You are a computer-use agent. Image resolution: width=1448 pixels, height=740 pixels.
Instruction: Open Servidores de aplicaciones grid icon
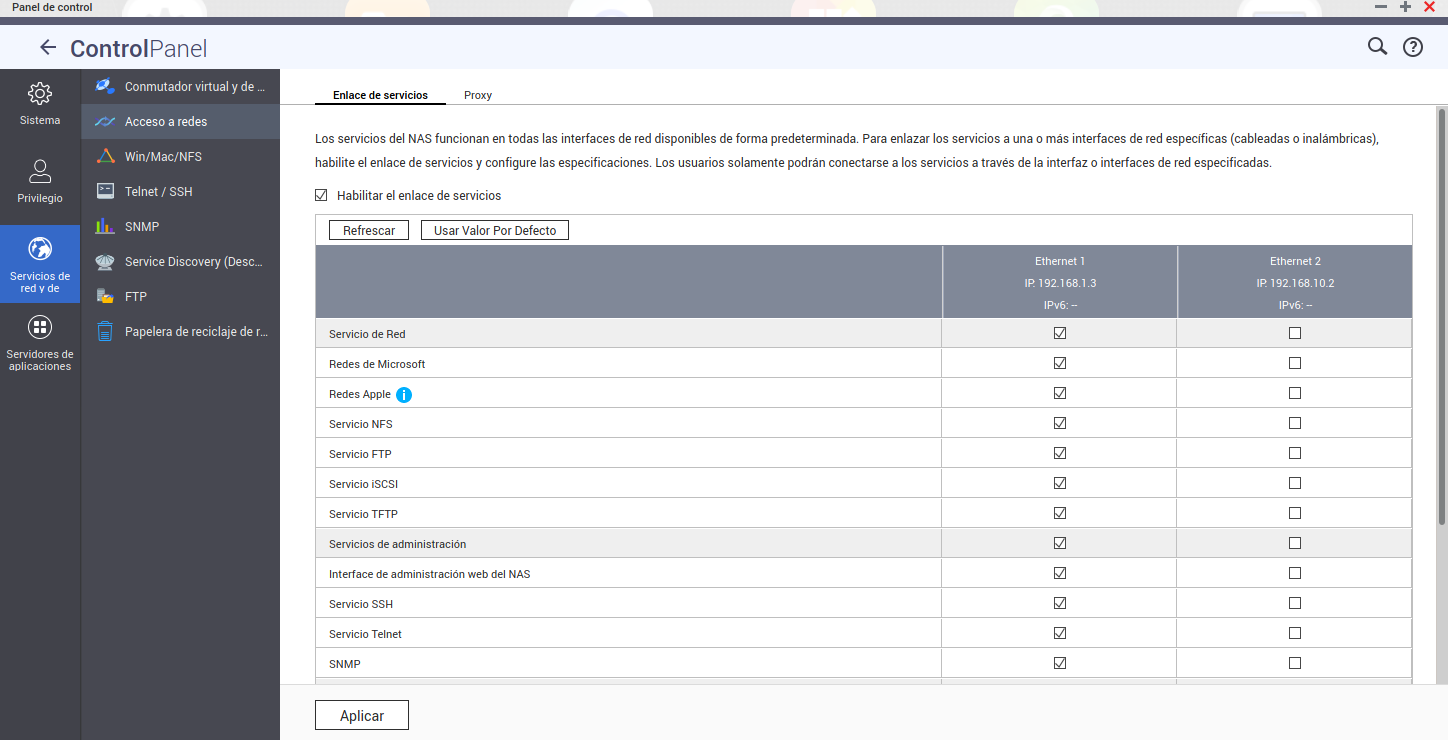[x=40, y=327]
